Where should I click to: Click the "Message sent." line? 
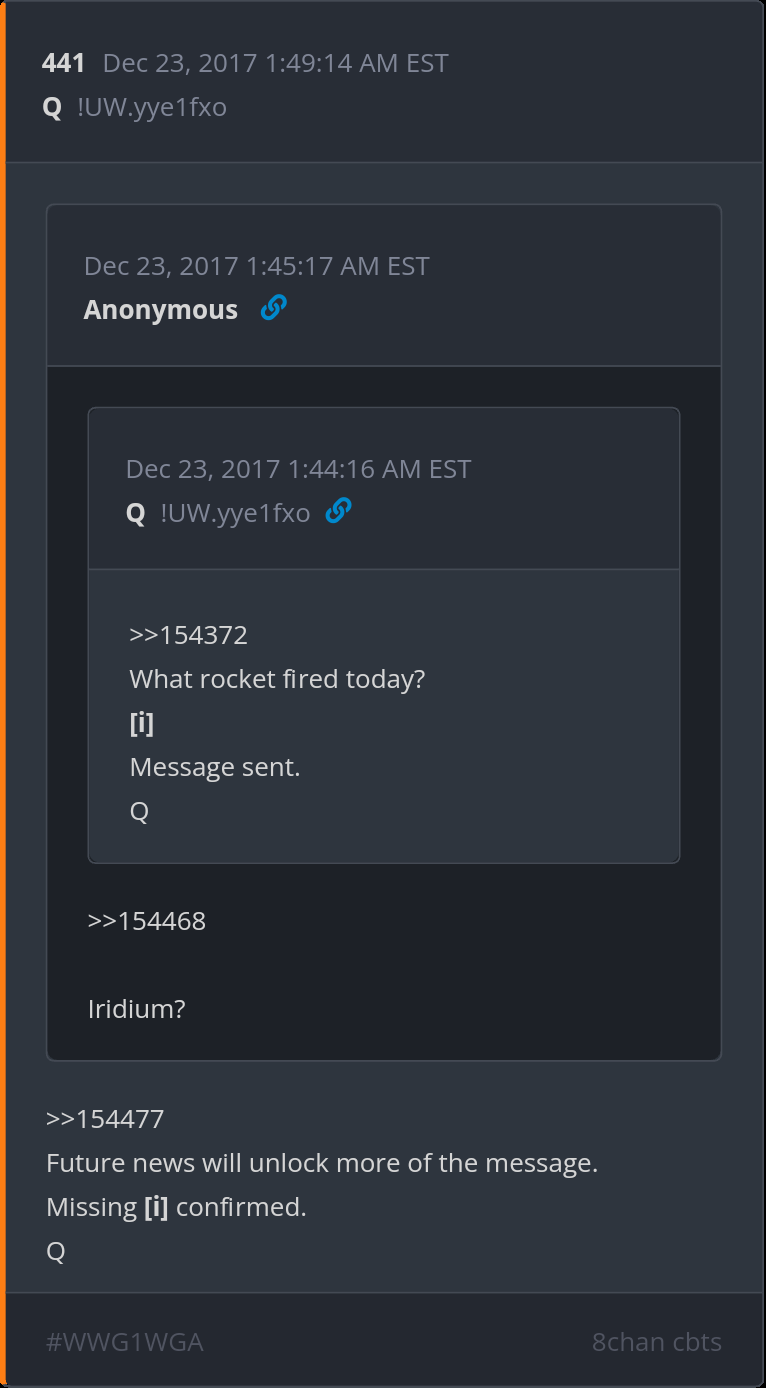click(215, 767)
